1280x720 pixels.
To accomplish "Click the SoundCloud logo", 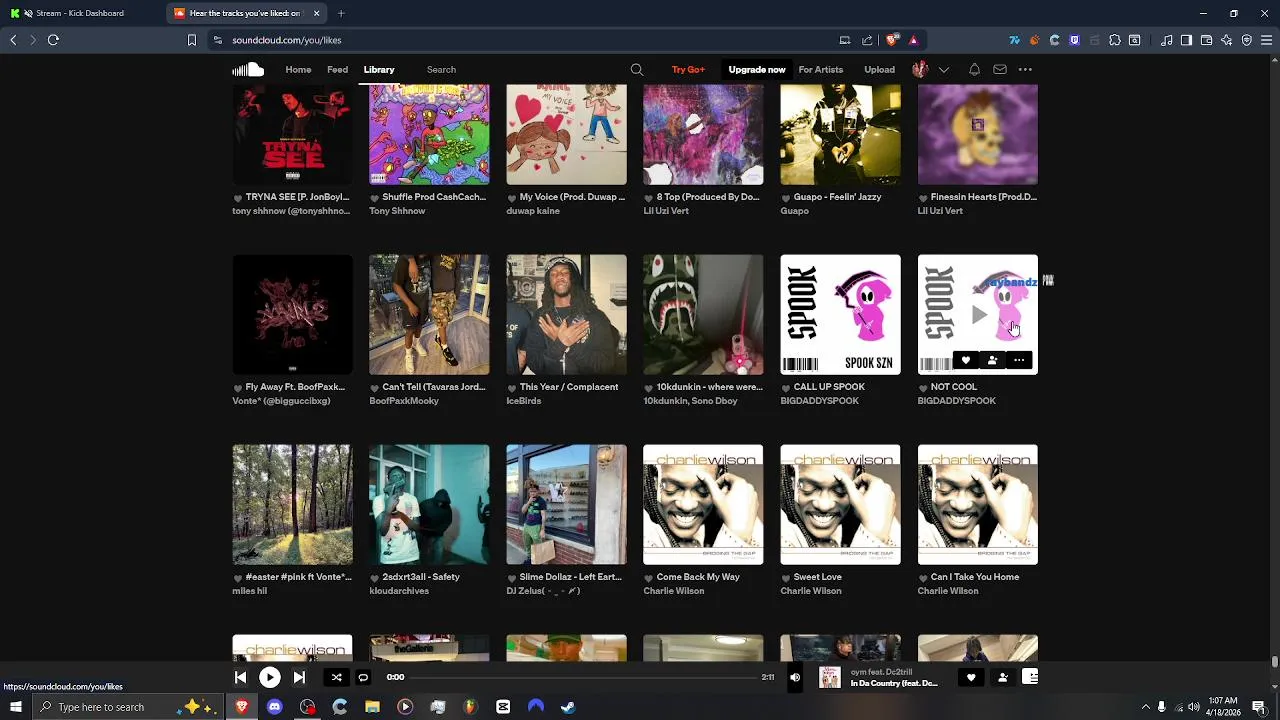I will (248, 69).
